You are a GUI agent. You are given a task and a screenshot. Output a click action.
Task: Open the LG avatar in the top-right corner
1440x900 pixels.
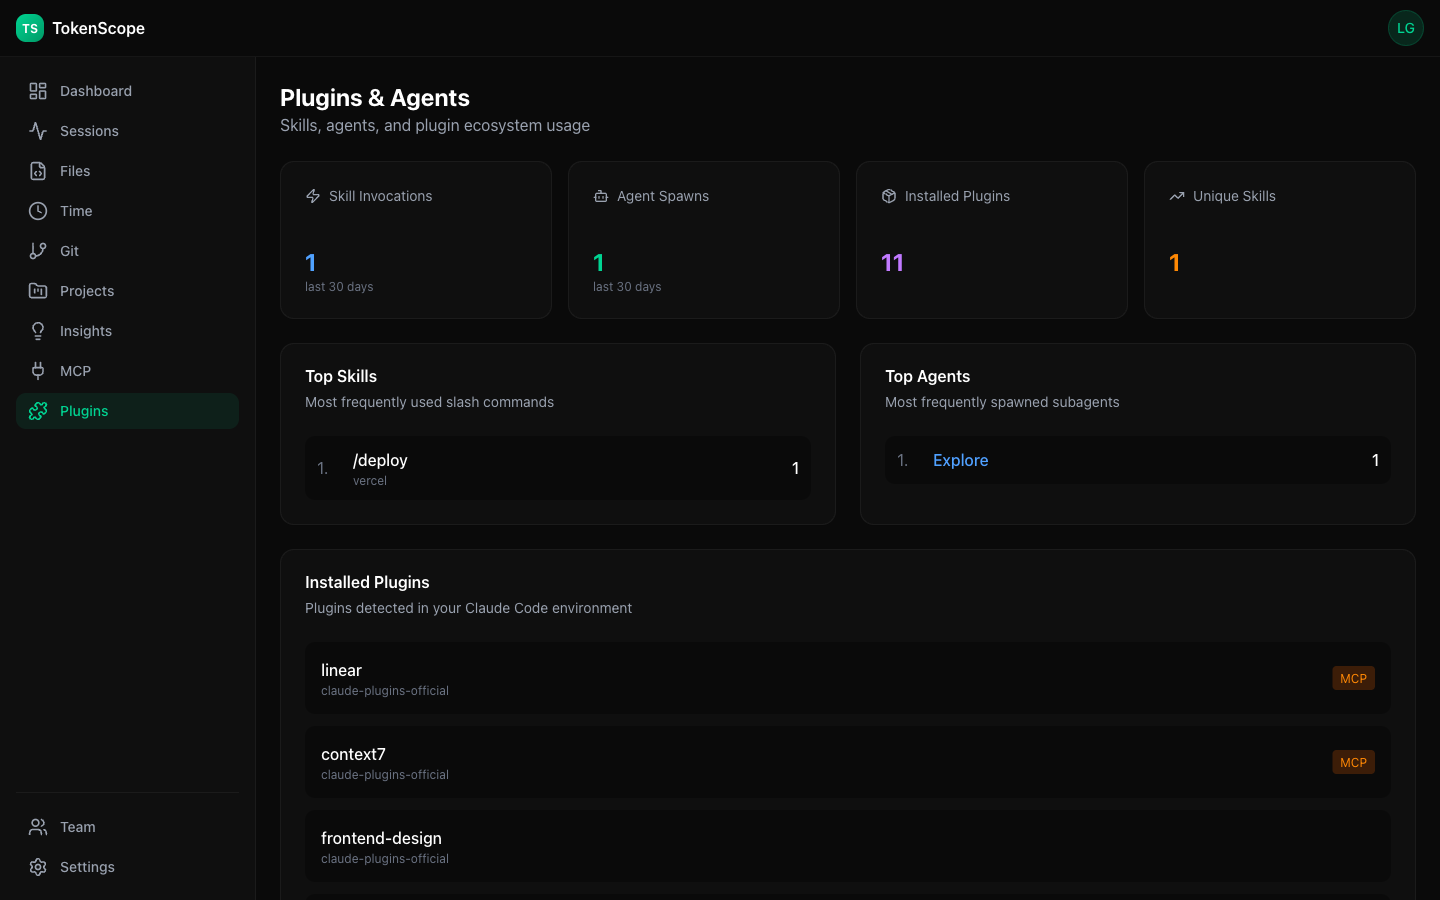tap(1405, 28)
